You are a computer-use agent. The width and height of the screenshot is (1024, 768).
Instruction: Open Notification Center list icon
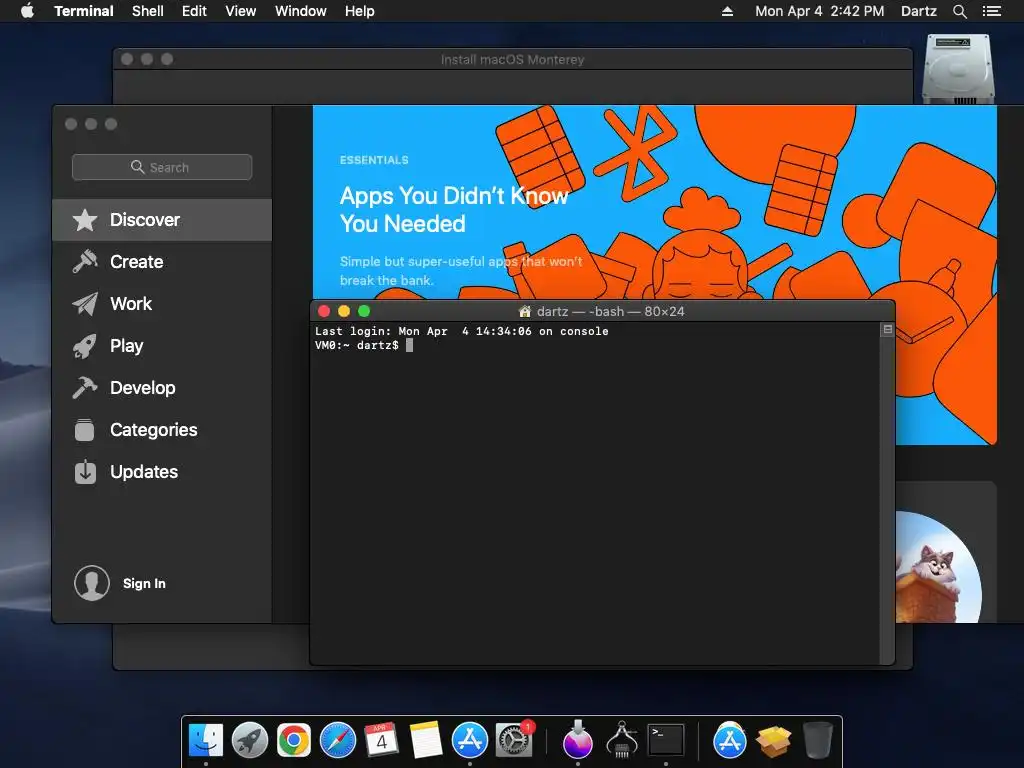click(991, 11)
